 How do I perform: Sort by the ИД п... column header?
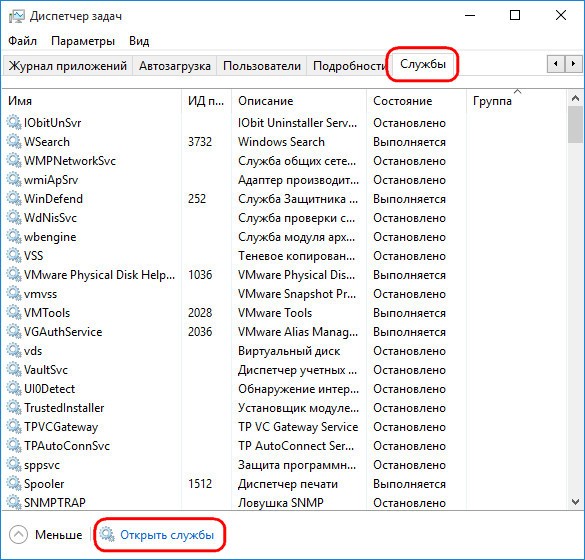tap(206, 101)
